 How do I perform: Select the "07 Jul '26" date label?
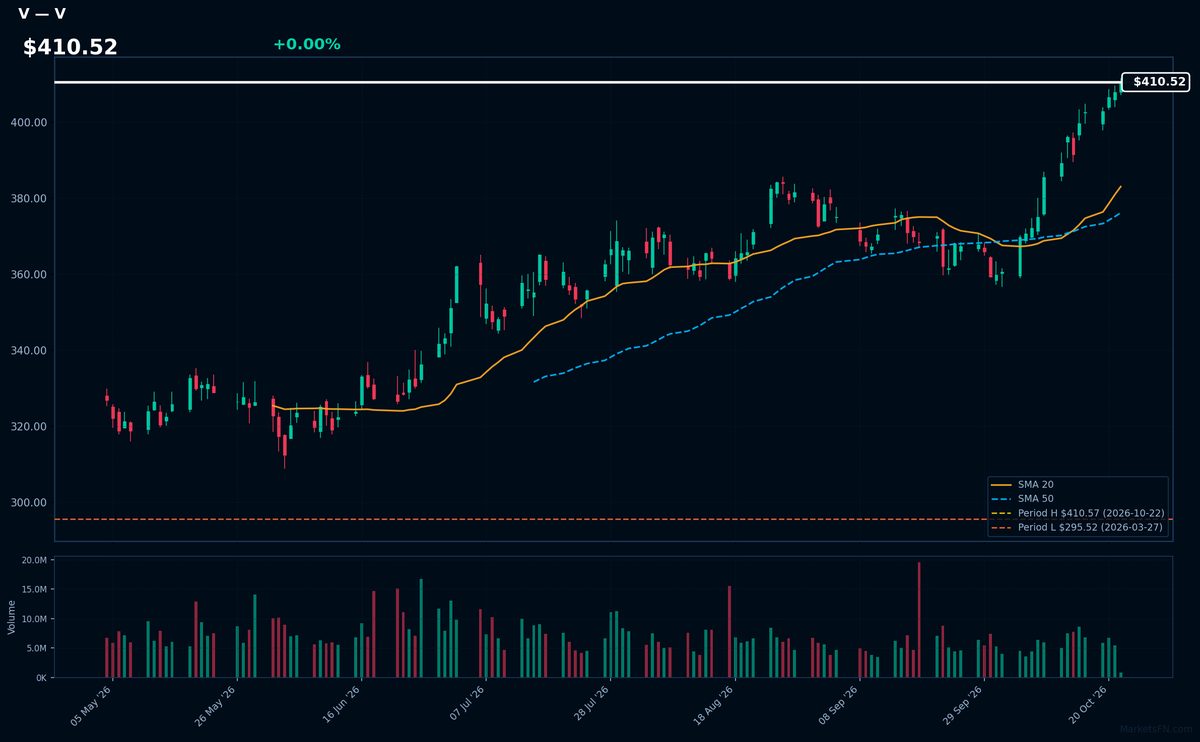point(464,706)
